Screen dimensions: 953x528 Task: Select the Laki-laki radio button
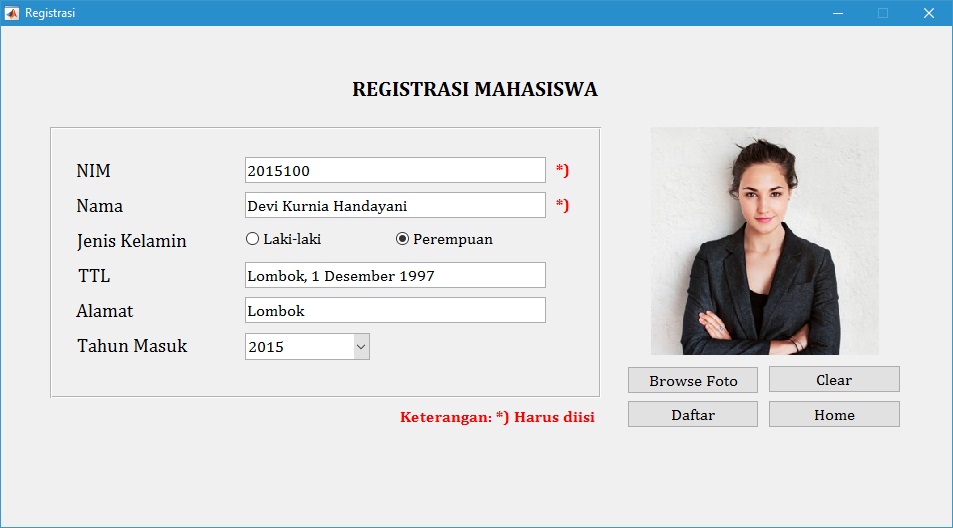click(252, 239)
